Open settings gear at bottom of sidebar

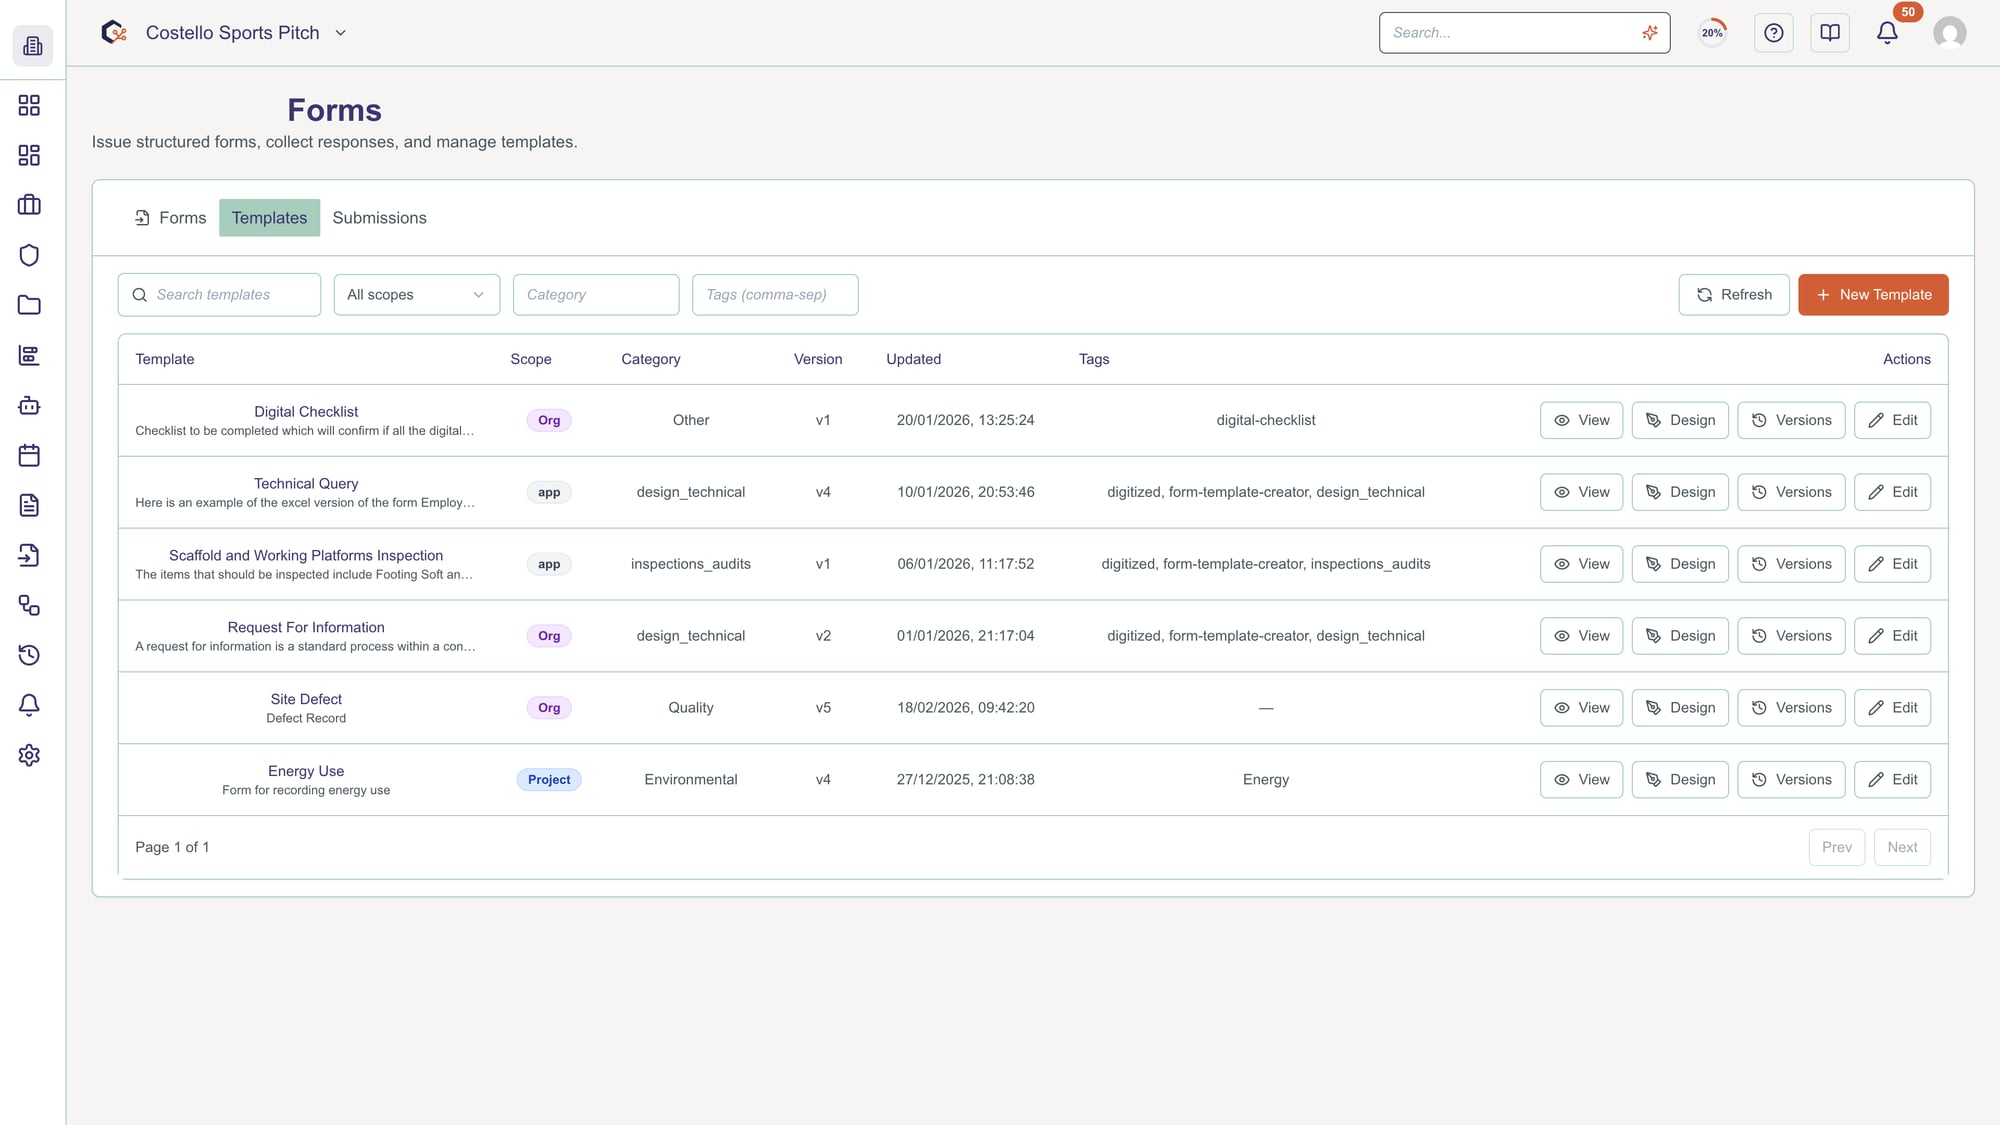tap(28, 755)
